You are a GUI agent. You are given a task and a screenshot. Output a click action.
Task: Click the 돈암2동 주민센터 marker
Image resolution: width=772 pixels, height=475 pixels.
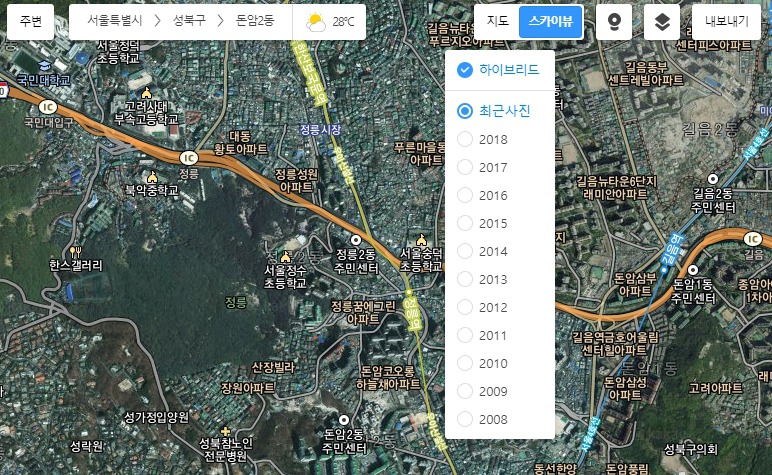(x=344, y=420)
